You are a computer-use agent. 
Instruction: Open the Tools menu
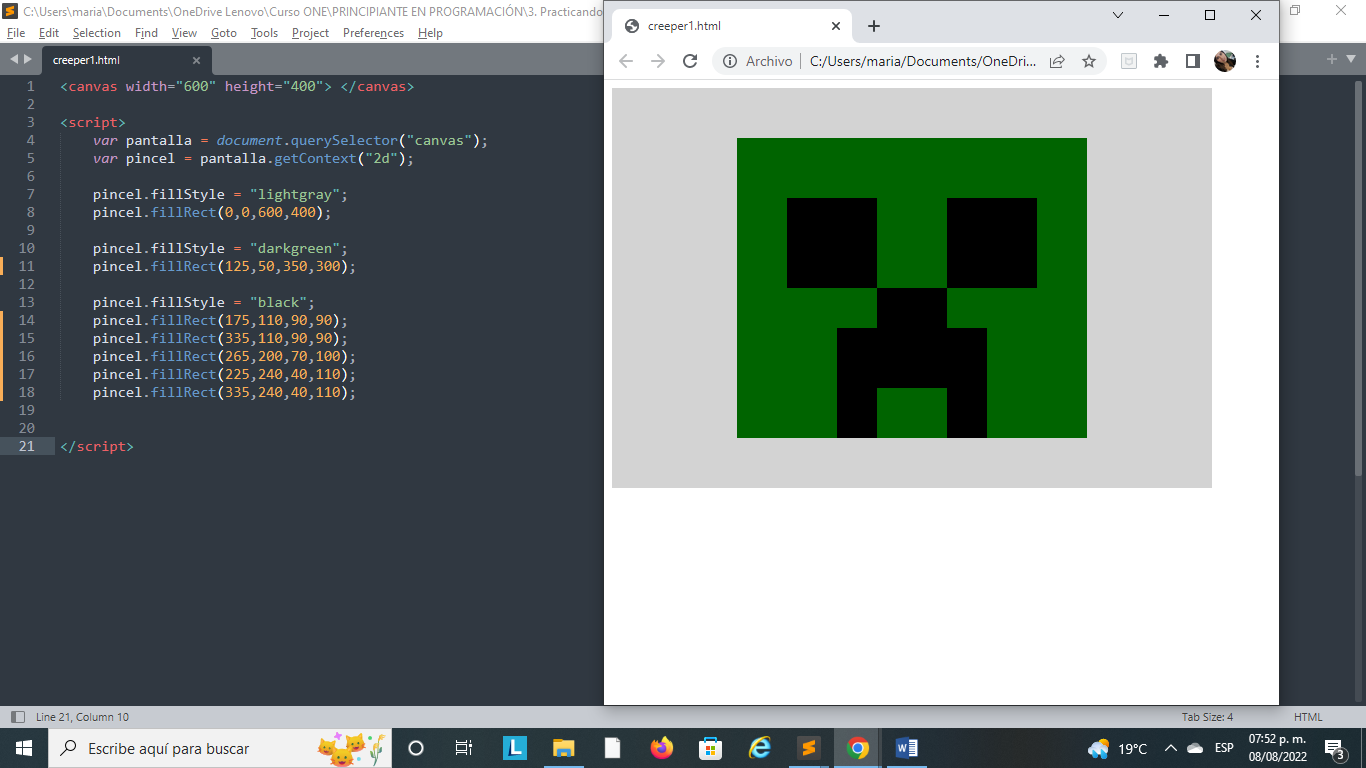[264, 33]
